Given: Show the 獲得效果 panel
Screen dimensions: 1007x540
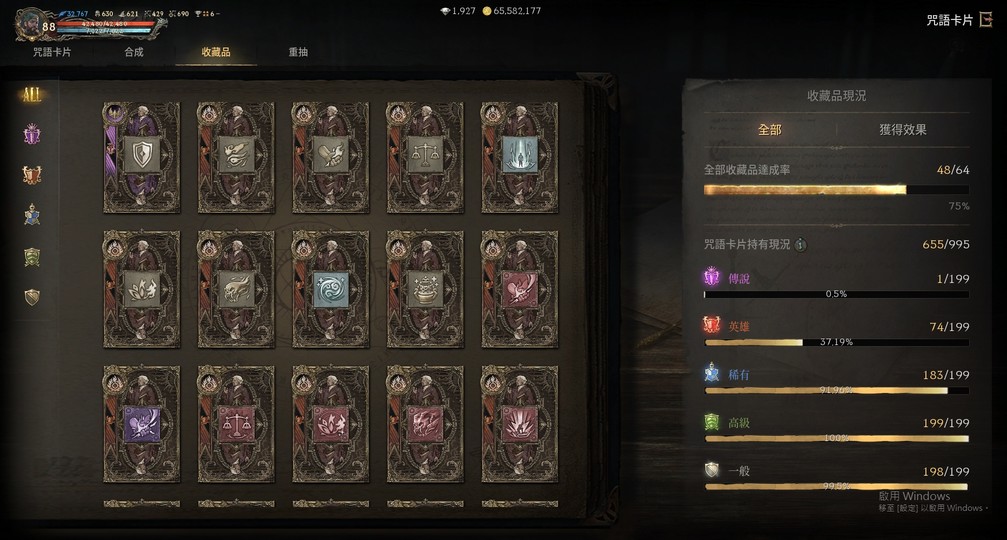Looking at the screenshot, I should [x=902, y=130].
